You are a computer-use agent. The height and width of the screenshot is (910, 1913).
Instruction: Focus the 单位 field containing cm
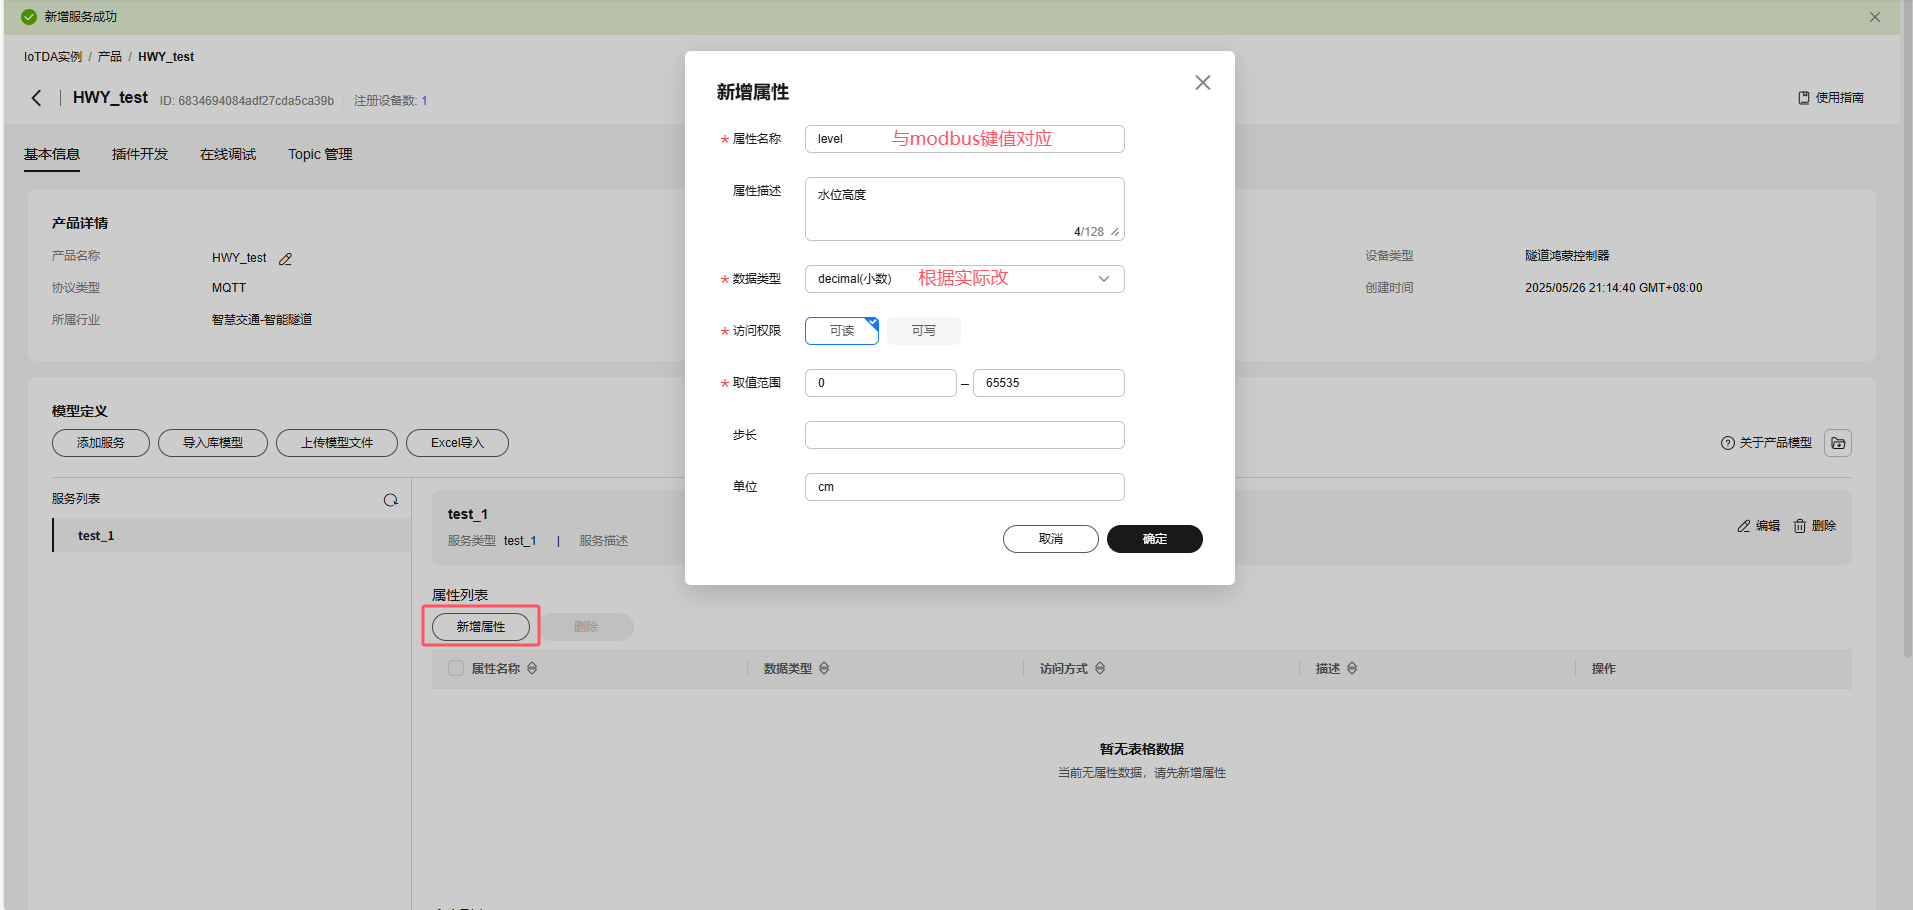click(965, 487)
